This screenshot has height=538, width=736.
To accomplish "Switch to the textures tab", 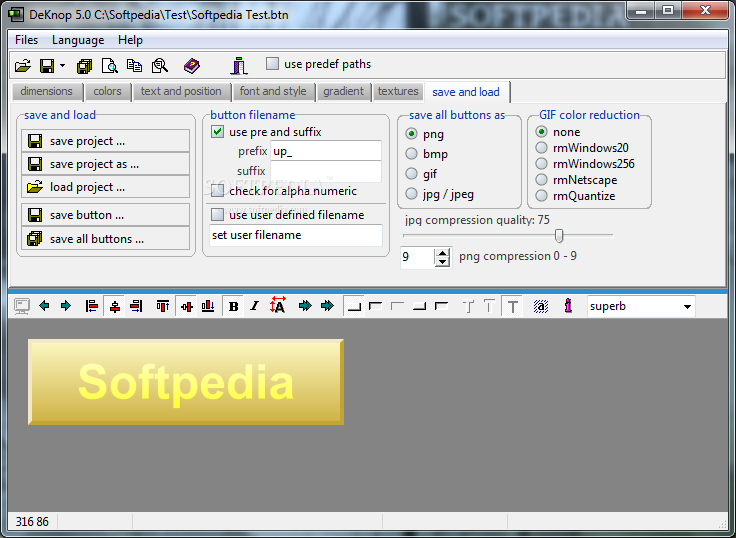I will [x=398, y=91].
